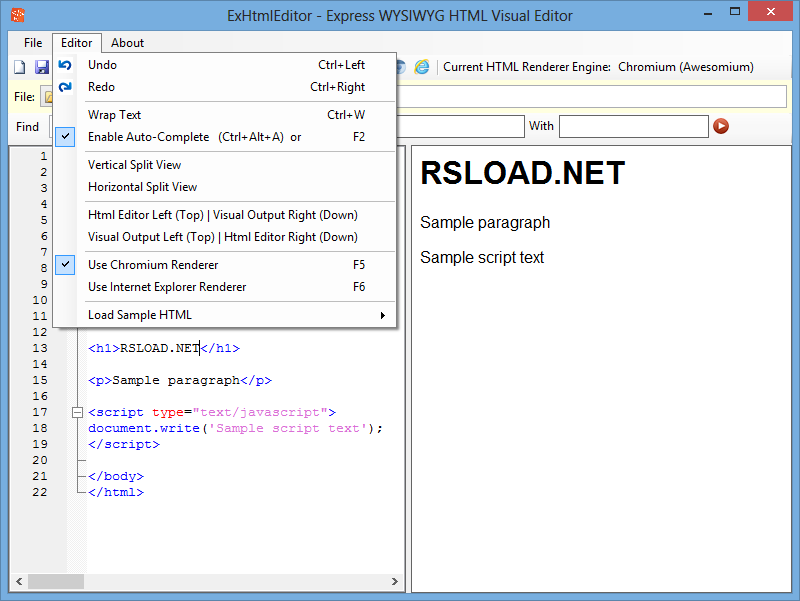The image size is (800, 601).
Task: Toggle Use Chromium Renderer checkmark
Action: point(65,265)
